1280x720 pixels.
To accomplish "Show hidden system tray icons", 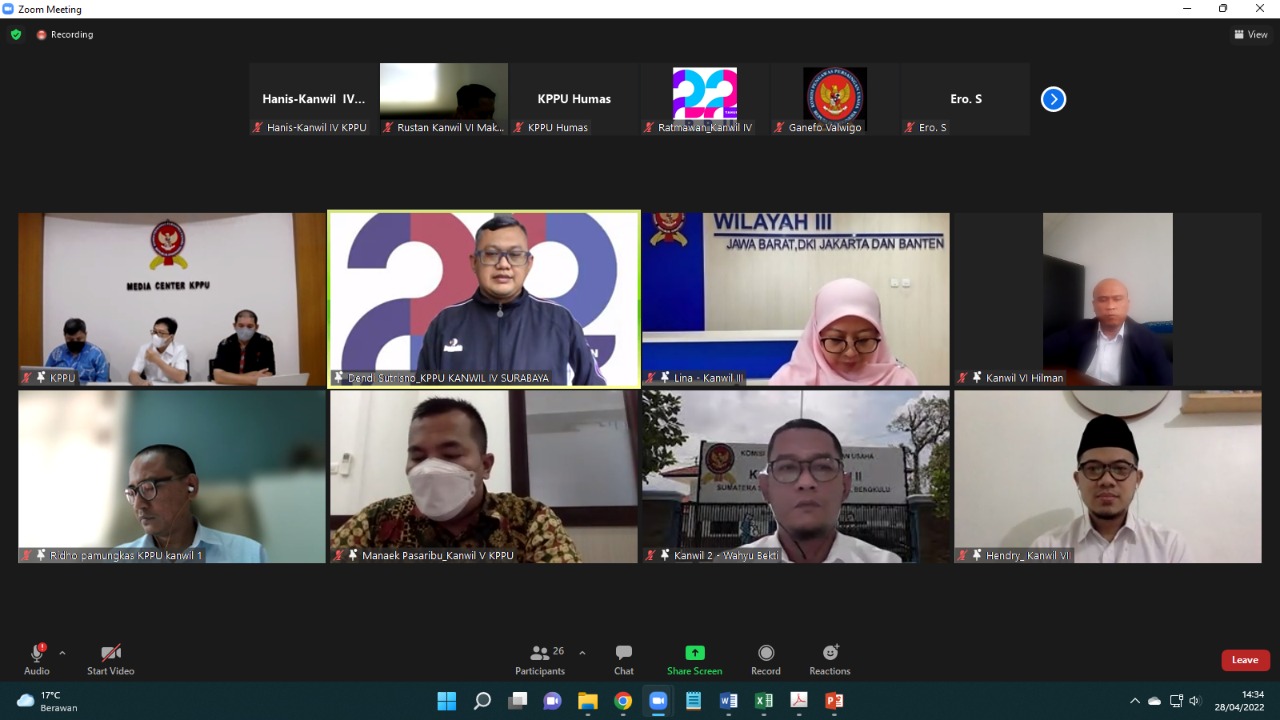I will (1134, 701).
